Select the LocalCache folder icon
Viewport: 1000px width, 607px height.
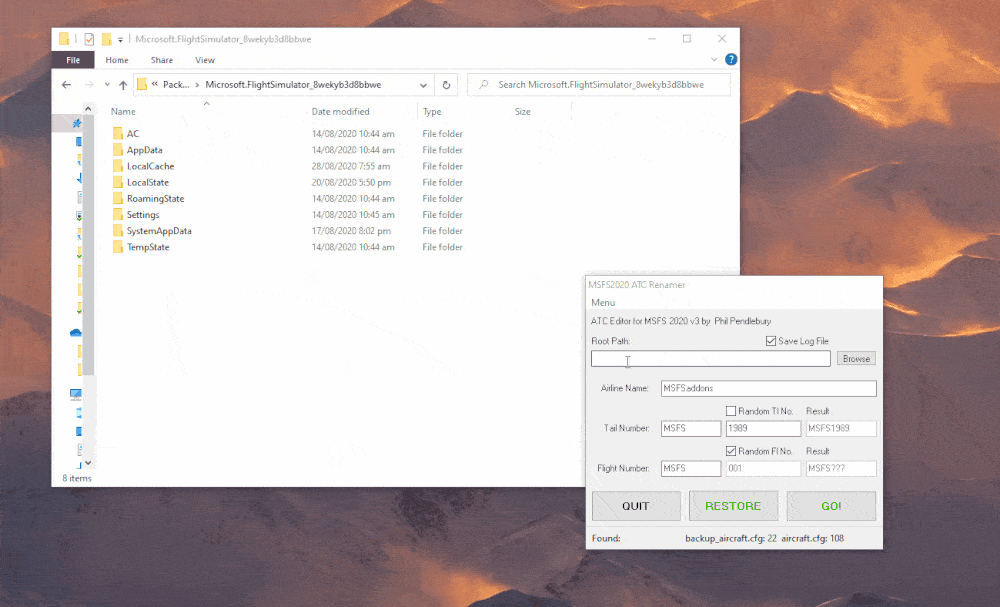(118, 166)
